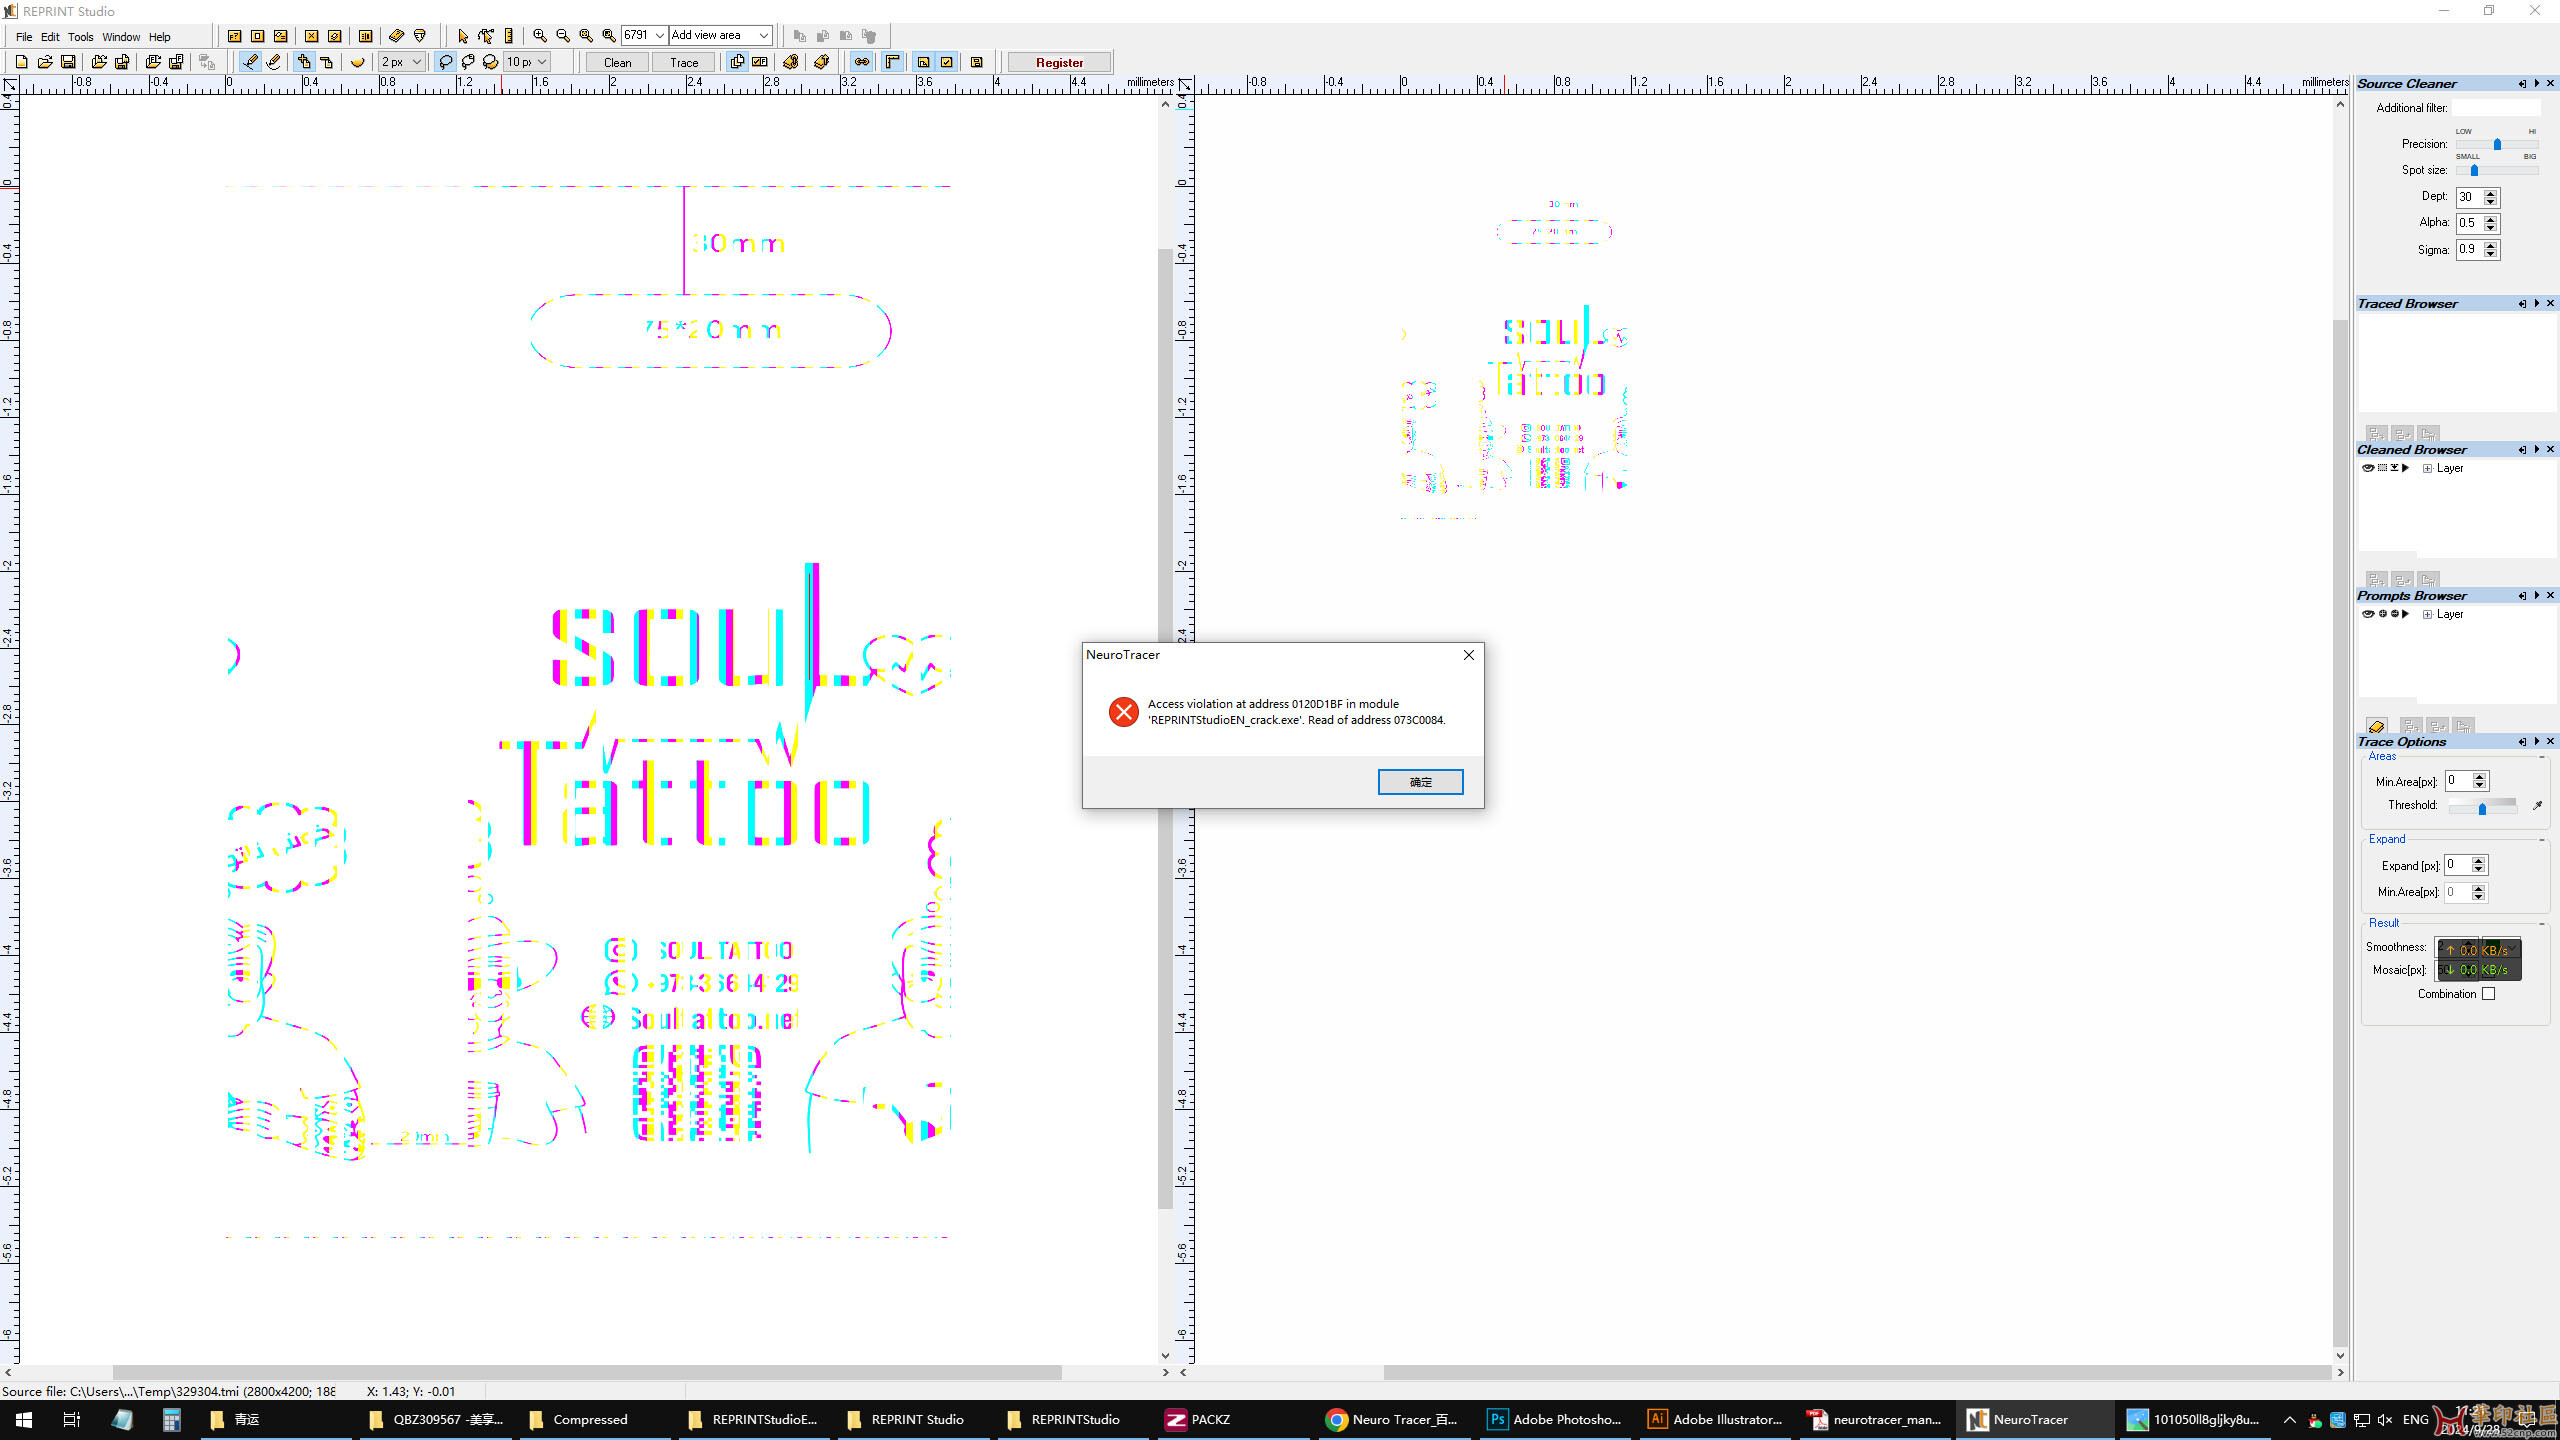
Task: Click the 确定 button in NeuroTracer dialog
Action: coord(1420,782)
